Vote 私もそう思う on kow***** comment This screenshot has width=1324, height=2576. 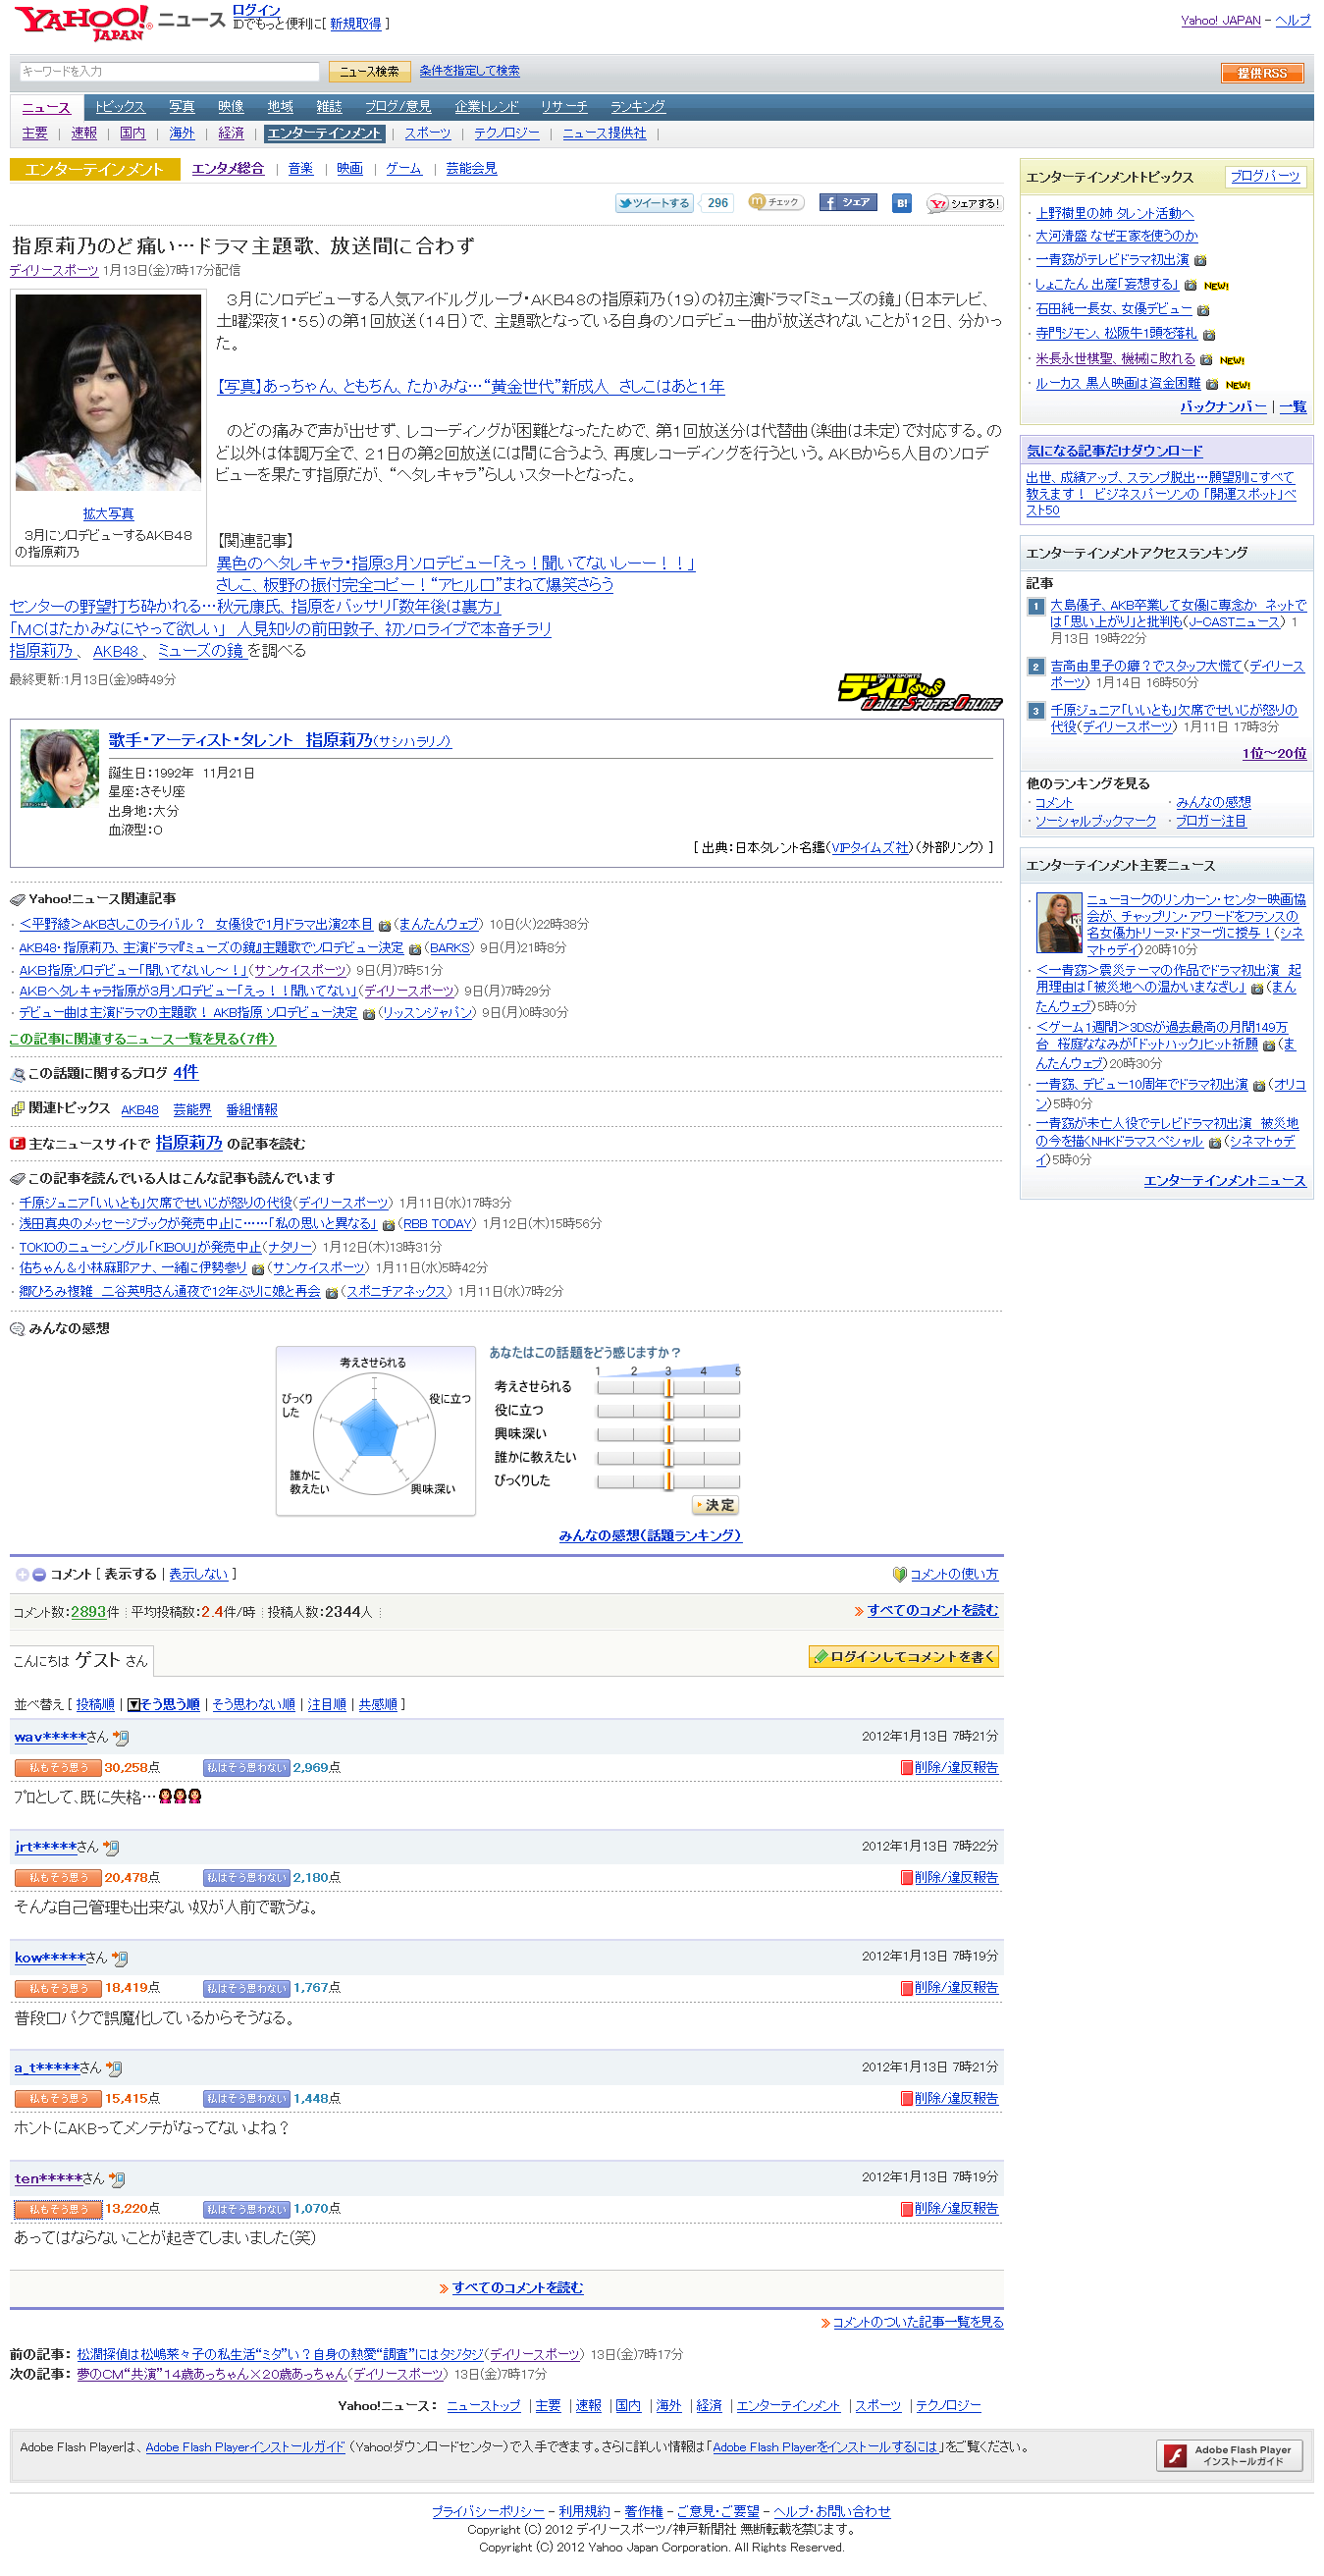[58, 1988]
